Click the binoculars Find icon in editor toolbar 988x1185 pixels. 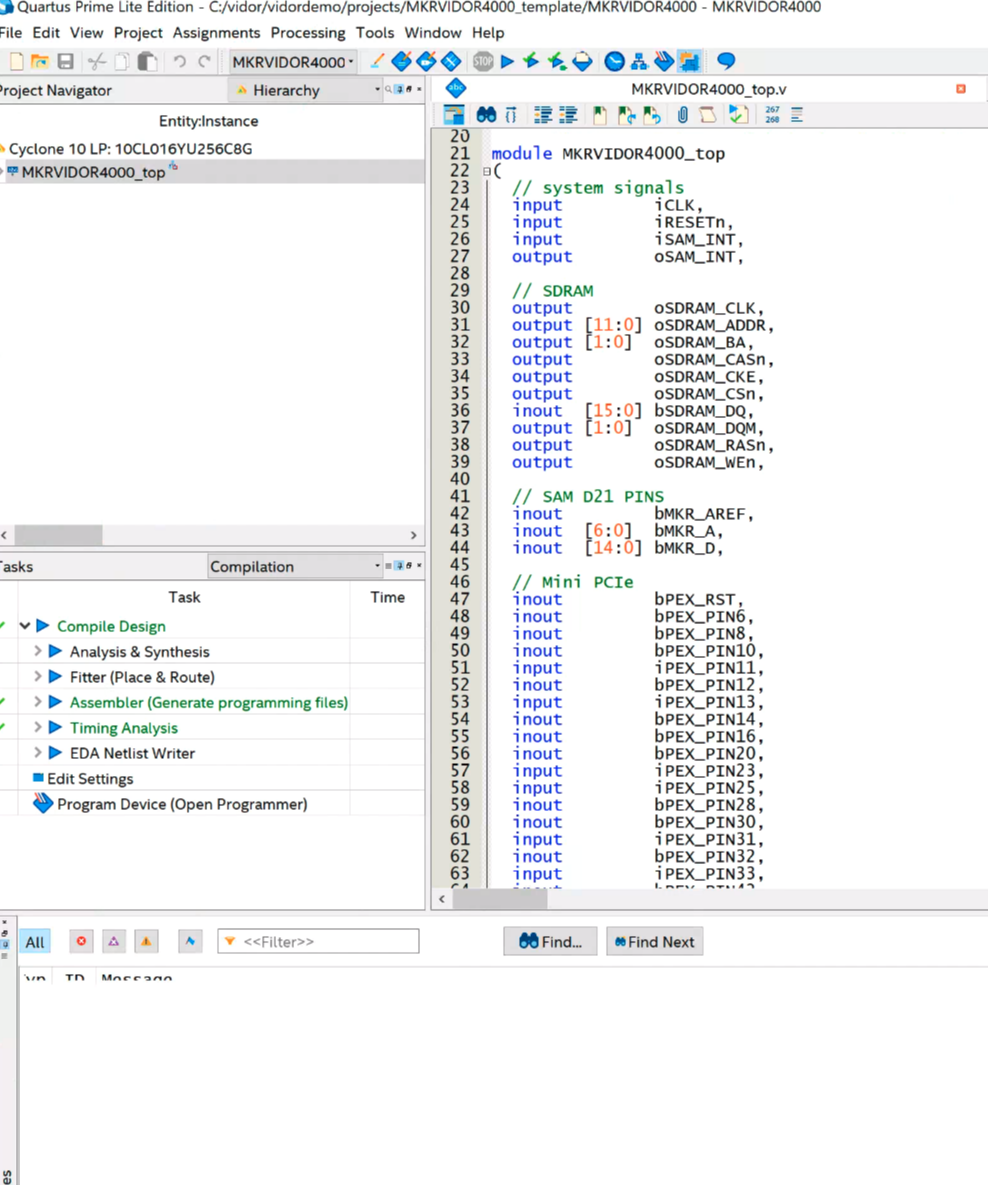486,115
